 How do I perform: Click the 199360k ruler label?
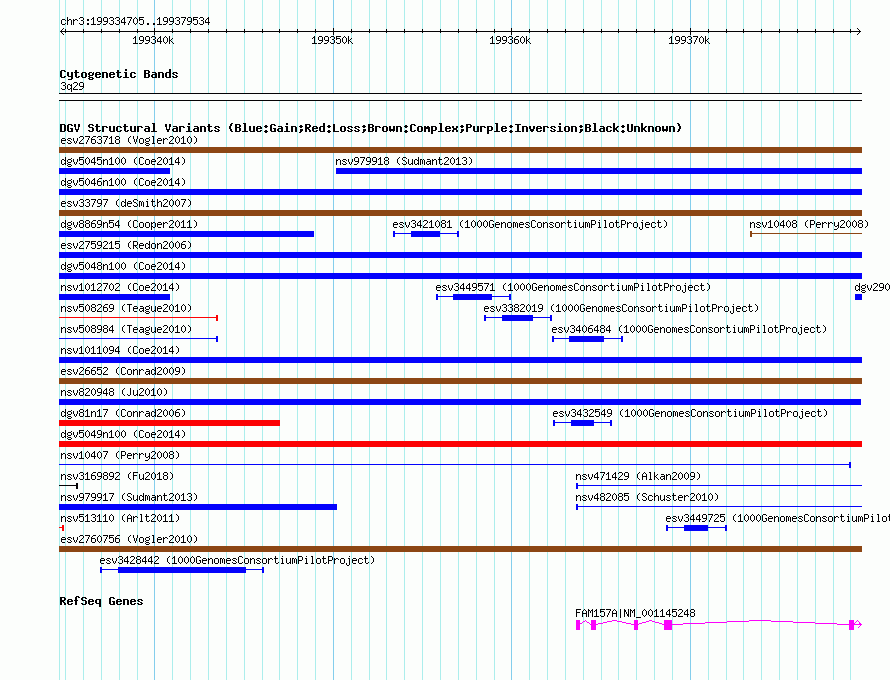(x=510, y=40)
